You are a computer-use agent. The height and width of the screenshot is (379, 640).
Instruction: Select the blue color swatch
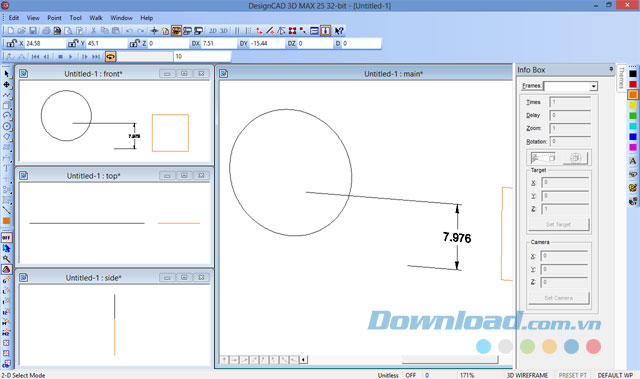[x=633, y=137]
